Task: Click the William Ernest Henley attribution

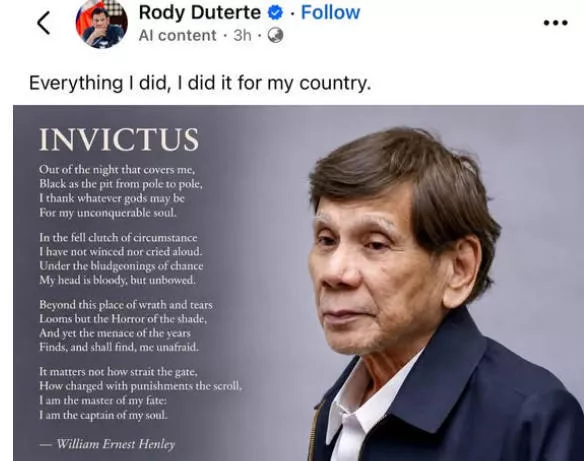Action: [x=108, y=444]
